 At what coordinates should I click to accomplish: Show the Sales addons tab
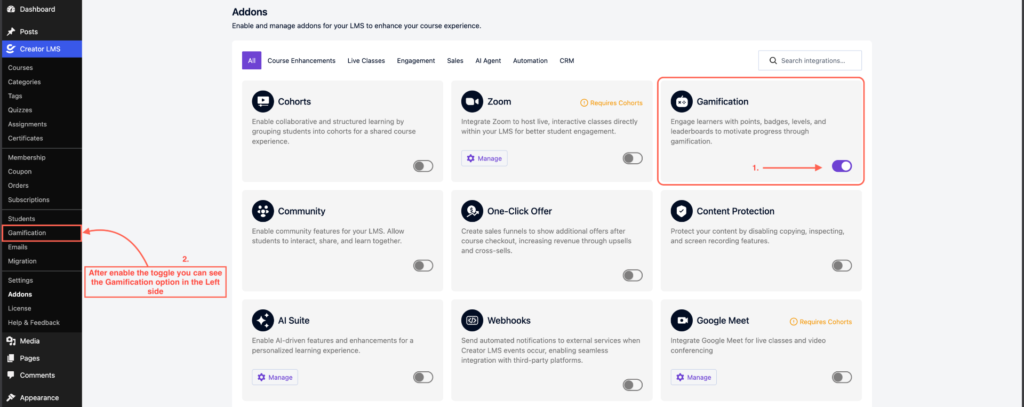click(455, 61)
